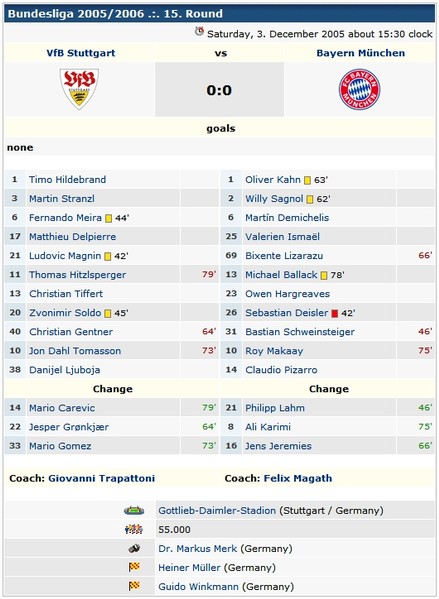Click the VfB Stuttgart club crest
This screenshot has height=599, width=439.
79,89
